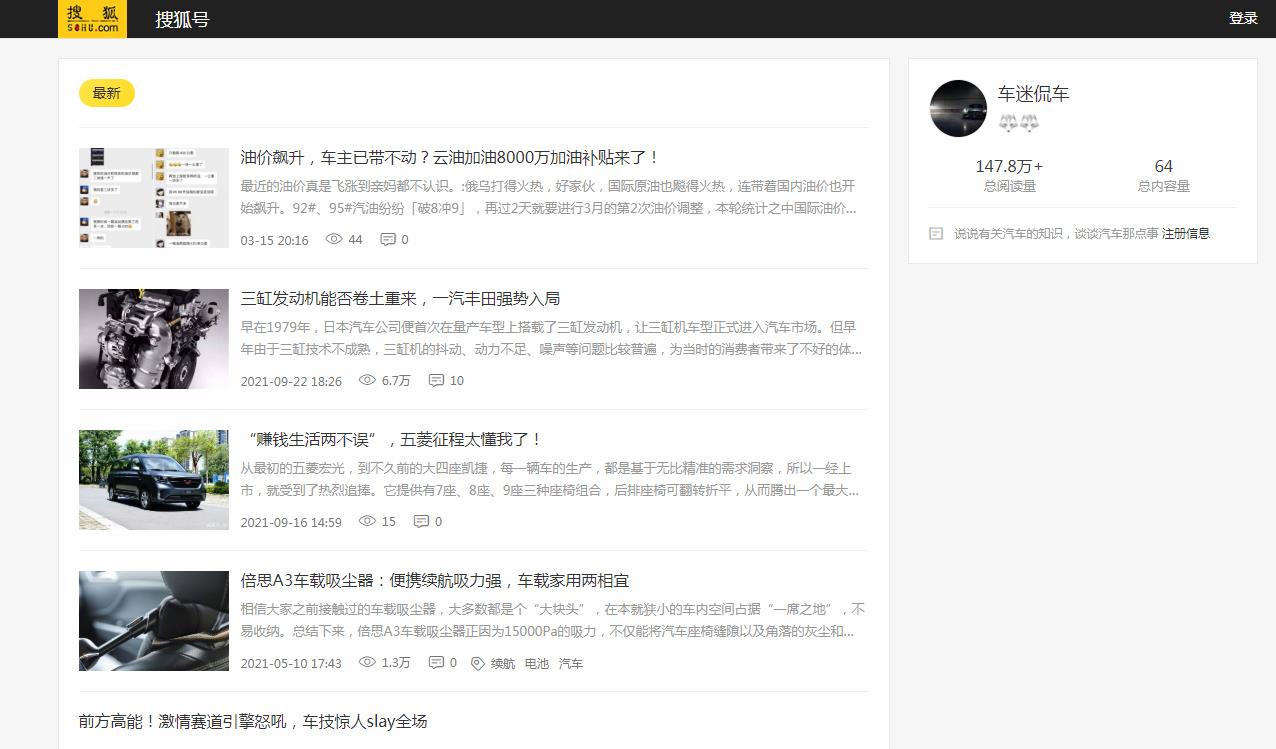Select the 汽车 tag
Image resolution: width=1276 pixels, height=749 pixels.
point(571,663)
